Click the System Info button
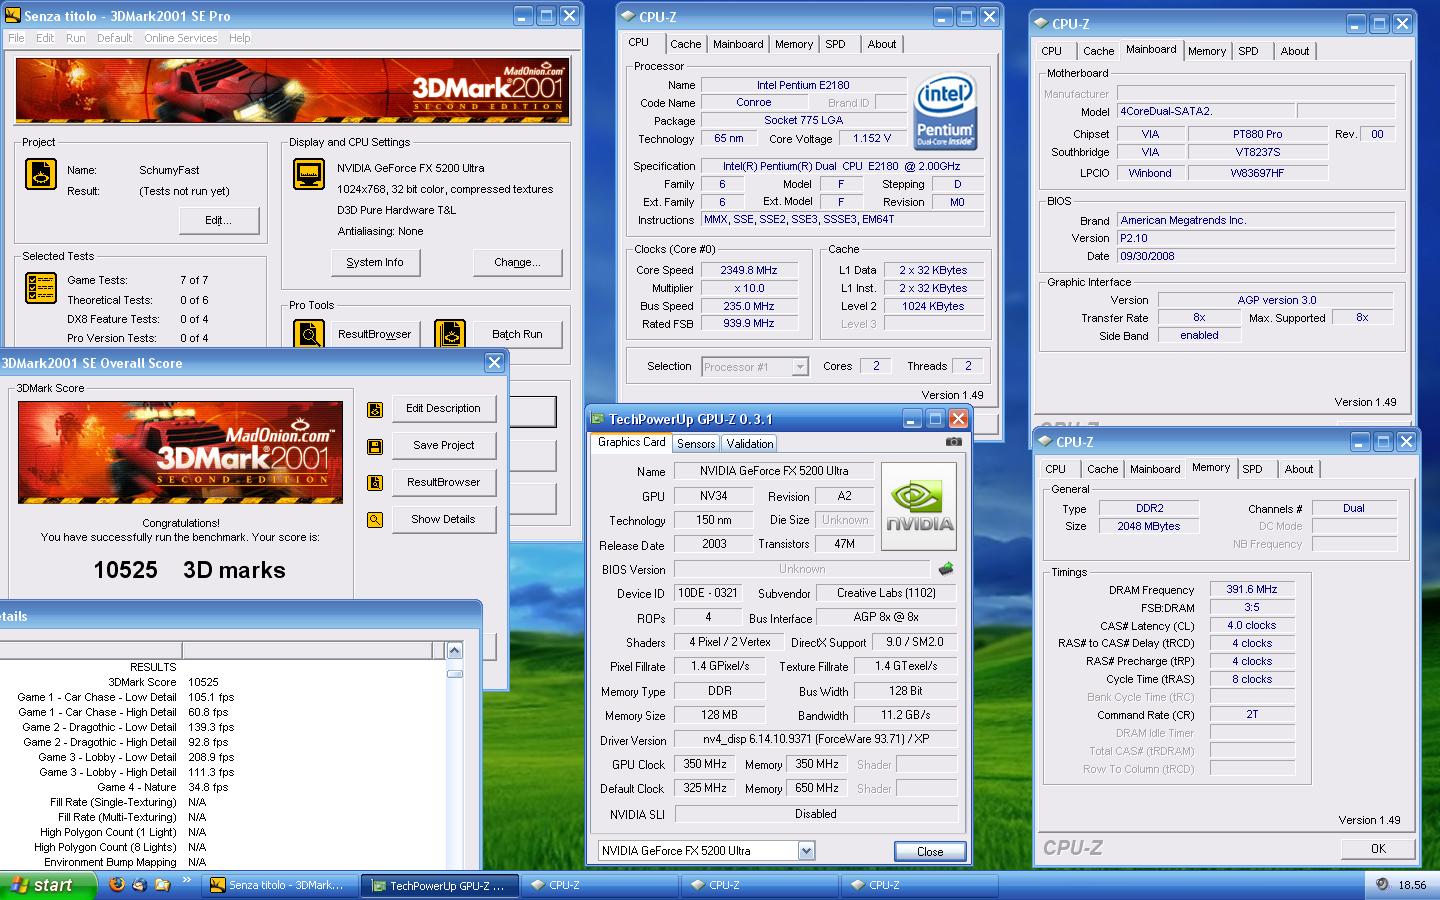1440x900 pixels. coord(375,262)
